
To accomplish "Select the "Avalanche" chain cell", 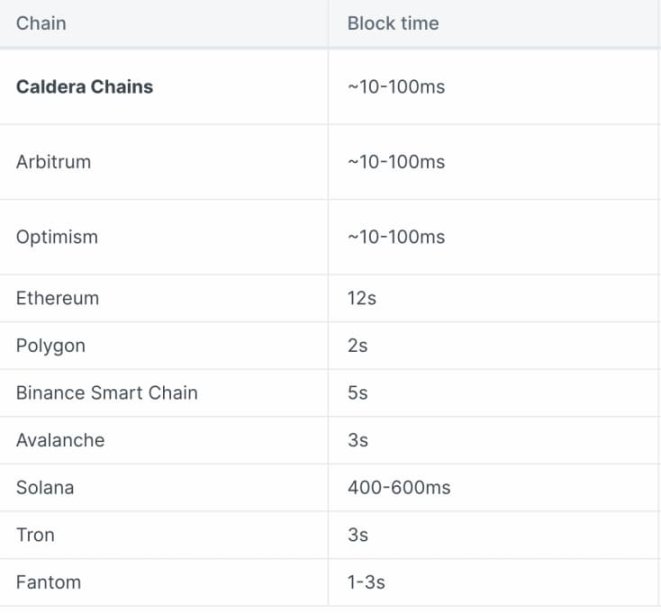I will (x=60, y=440).
